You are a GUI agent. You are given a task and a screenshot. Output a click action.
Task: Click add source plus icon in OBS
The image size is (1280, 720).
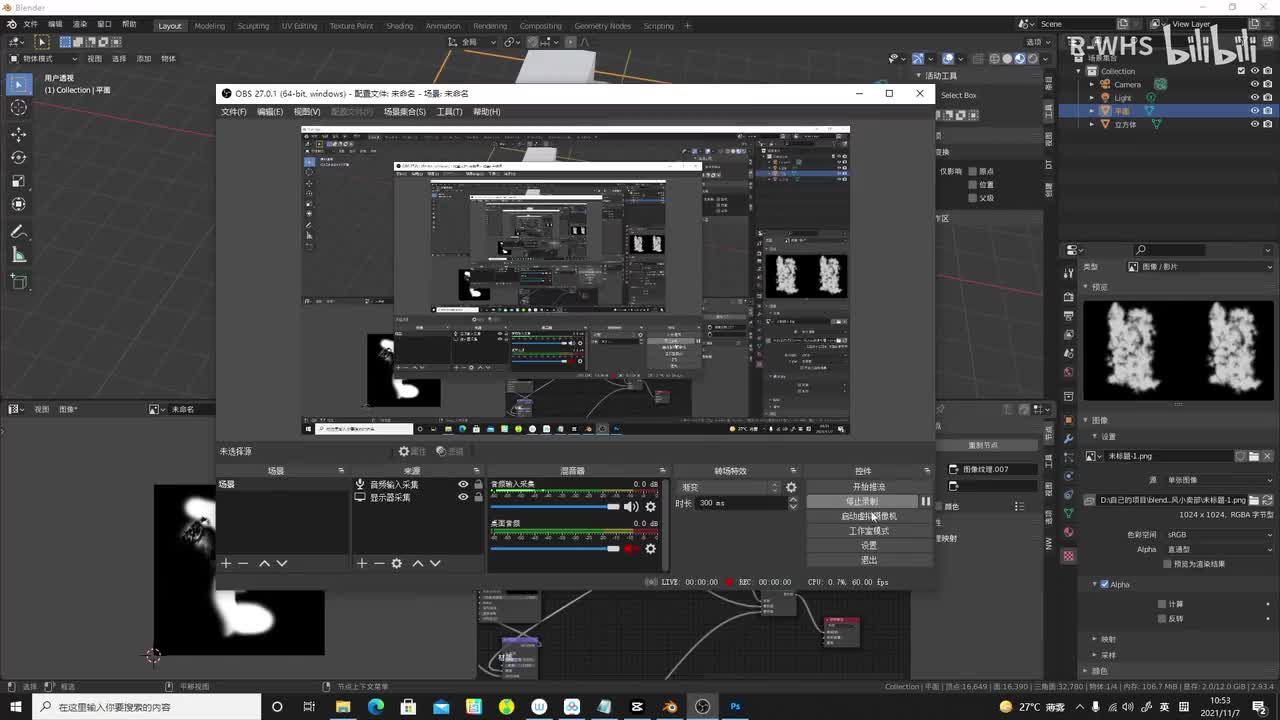coord(362,563)
